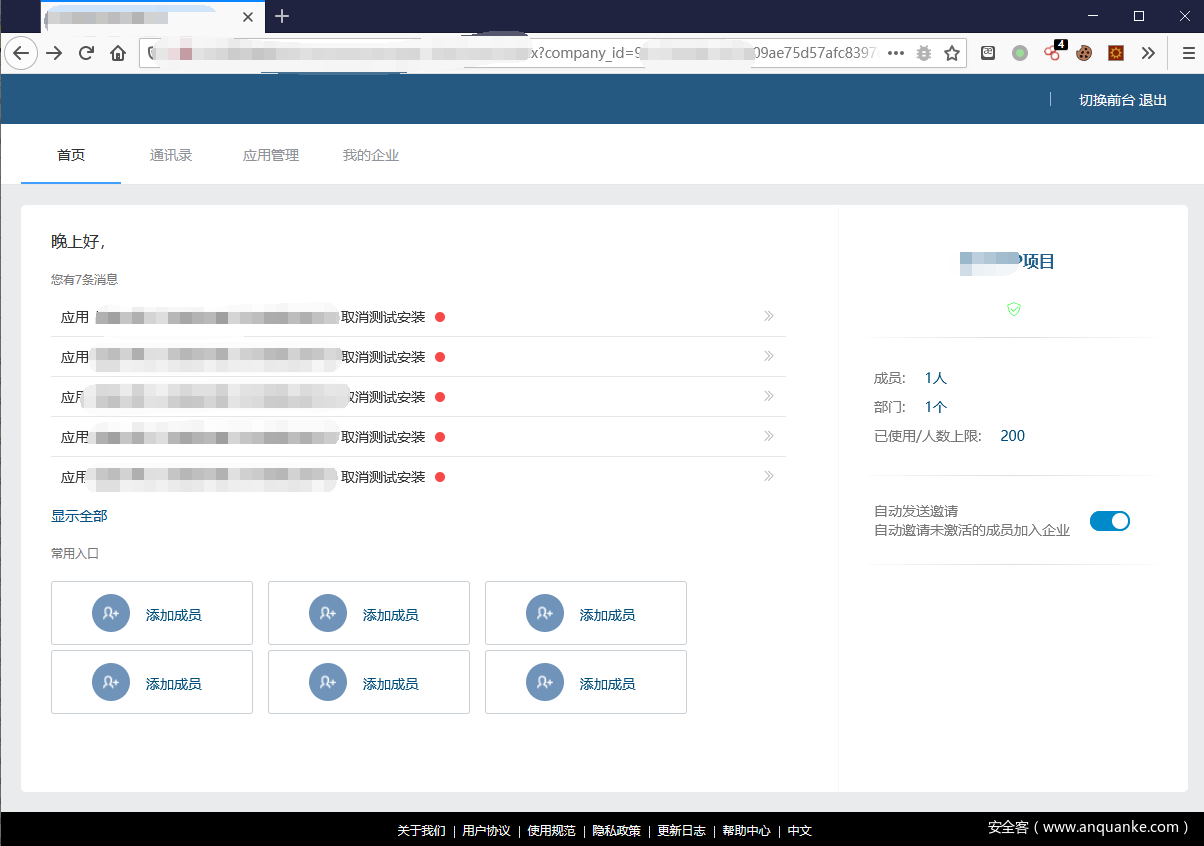Click the browser back arrow button
The image size is (1204, 846).
point(20,53)
